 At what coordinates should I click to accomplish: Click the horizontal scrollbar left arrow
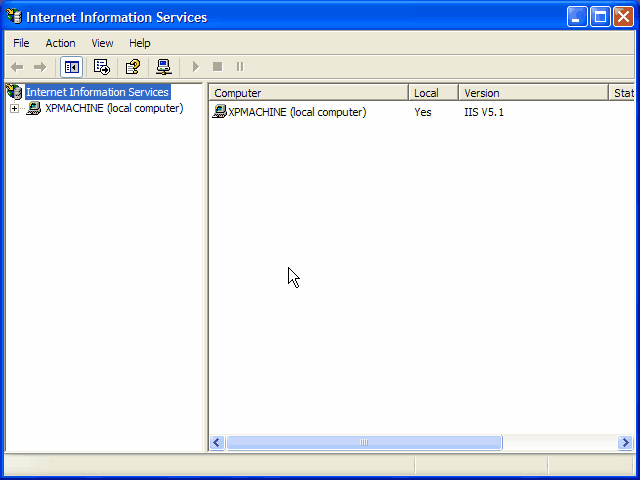[x=217, y=442]
